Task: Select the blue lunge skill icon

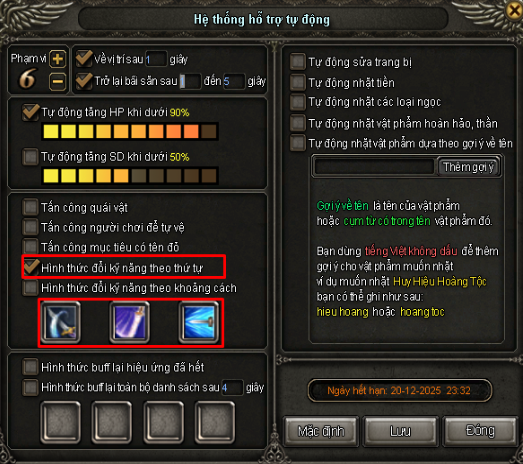Action: [x=199, y=322]
